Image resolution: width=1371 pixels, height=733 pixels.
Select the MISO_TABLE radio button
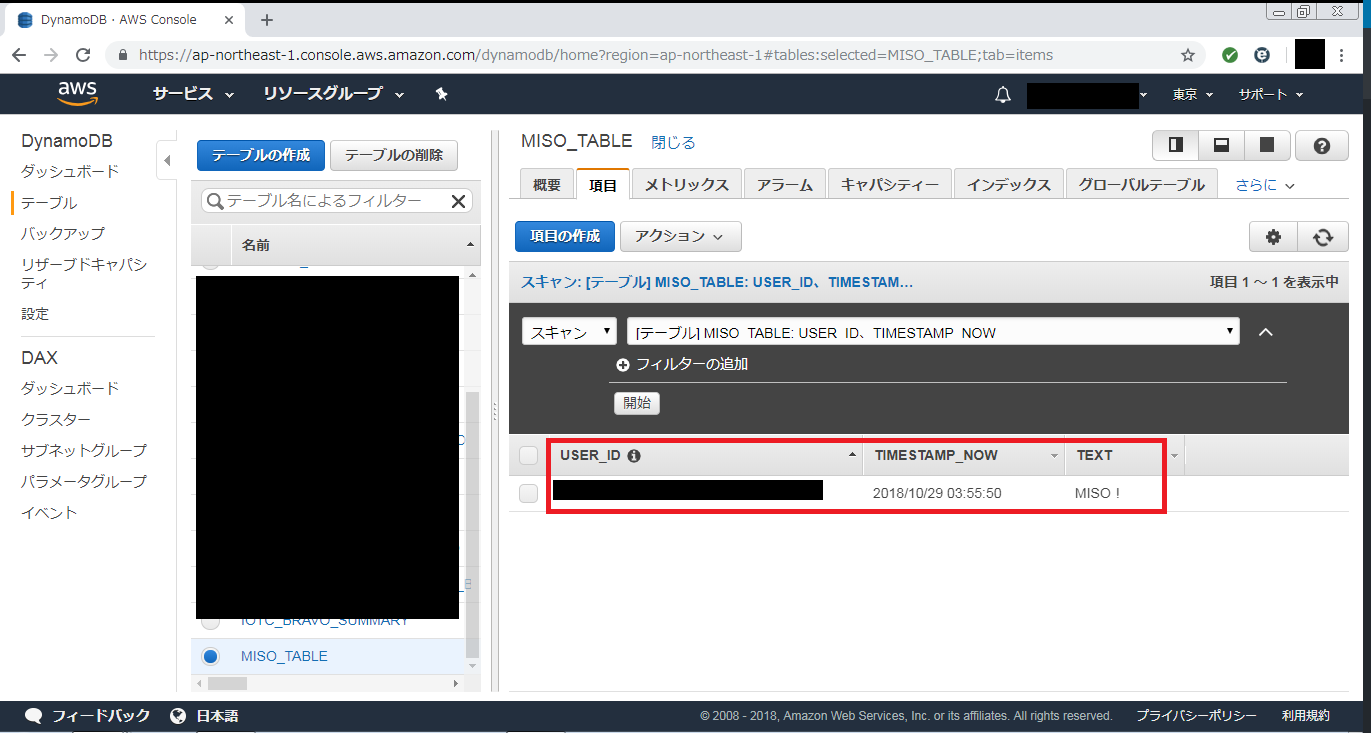210,657
